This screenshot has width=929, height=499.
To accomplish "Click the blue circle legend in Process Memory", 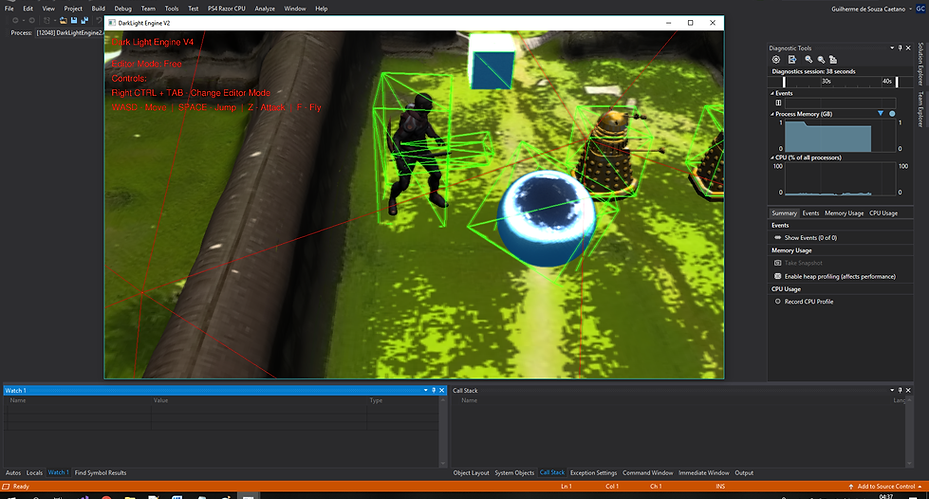I will pyautogui.click(x=892, y=113).
